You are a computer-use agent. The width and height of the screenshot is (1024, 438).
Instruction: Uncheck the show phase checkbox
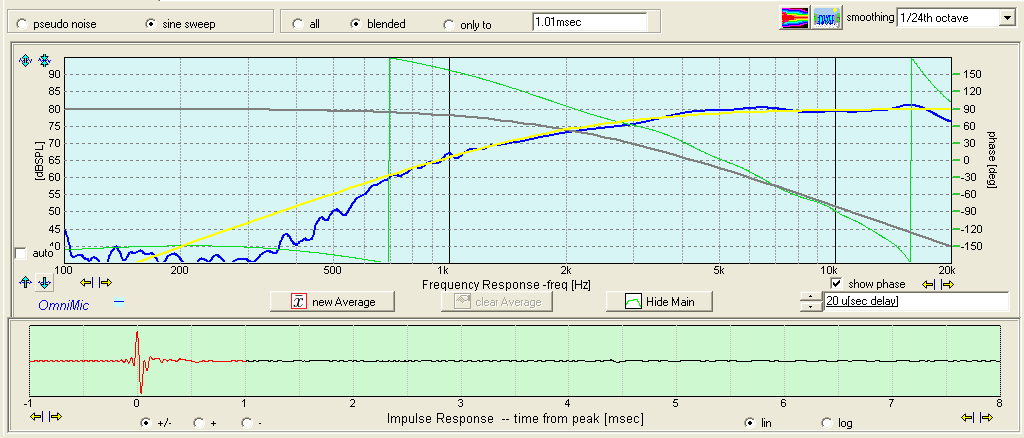[x=837, y=284]
